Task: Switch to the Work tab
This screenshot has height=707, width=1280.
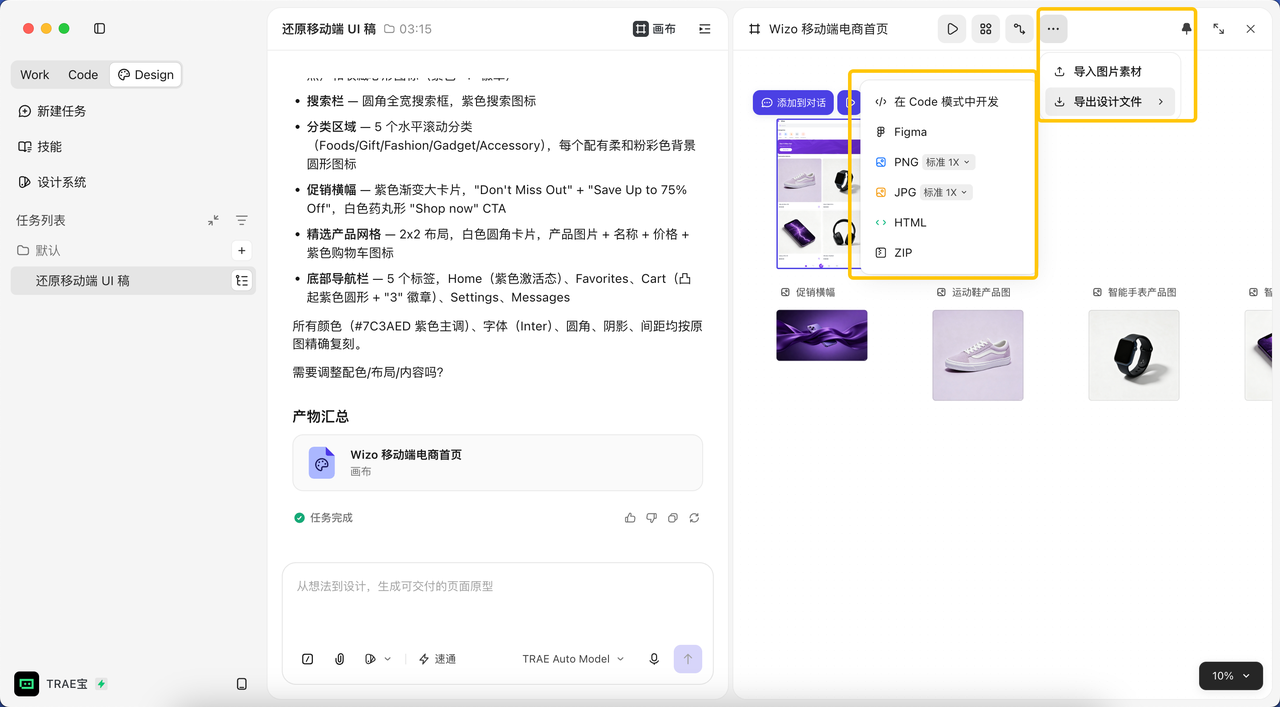Action: click(35, 75)
